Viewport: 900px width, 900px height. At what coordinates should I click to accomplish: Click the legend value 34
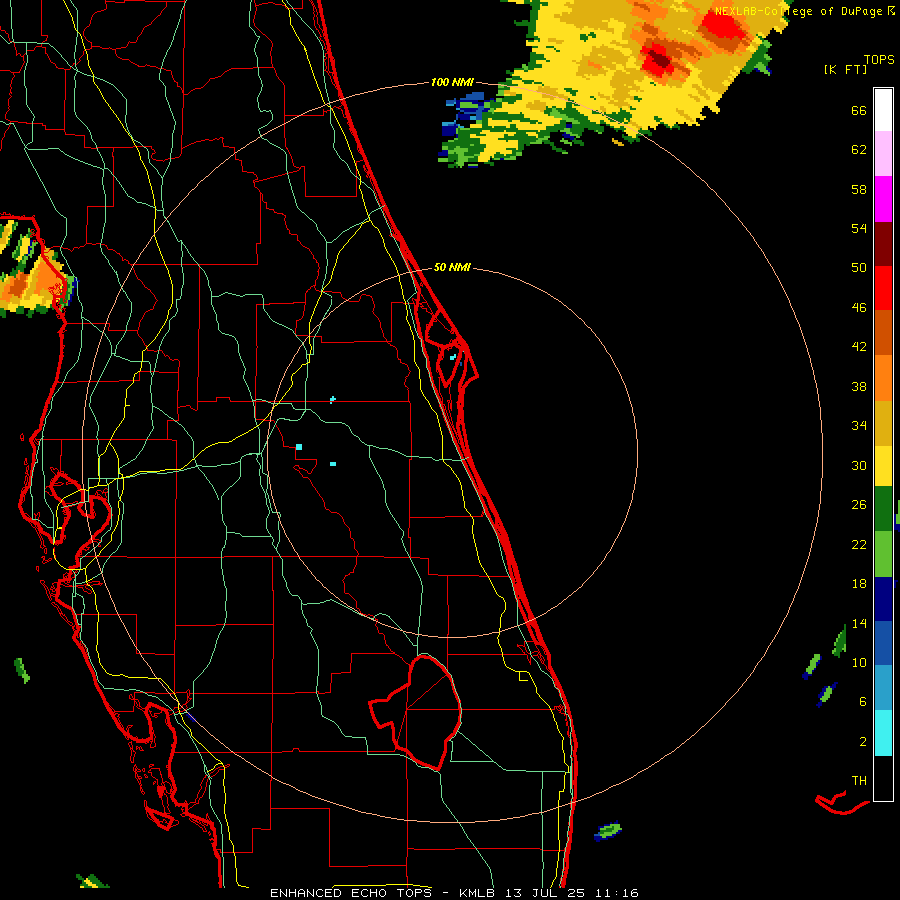pos(859,426)
